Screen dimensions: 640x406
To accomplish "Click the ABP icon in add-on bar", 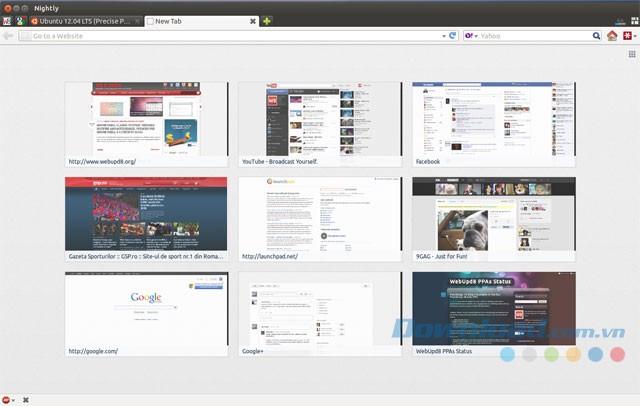I will [x=7, y=399].
